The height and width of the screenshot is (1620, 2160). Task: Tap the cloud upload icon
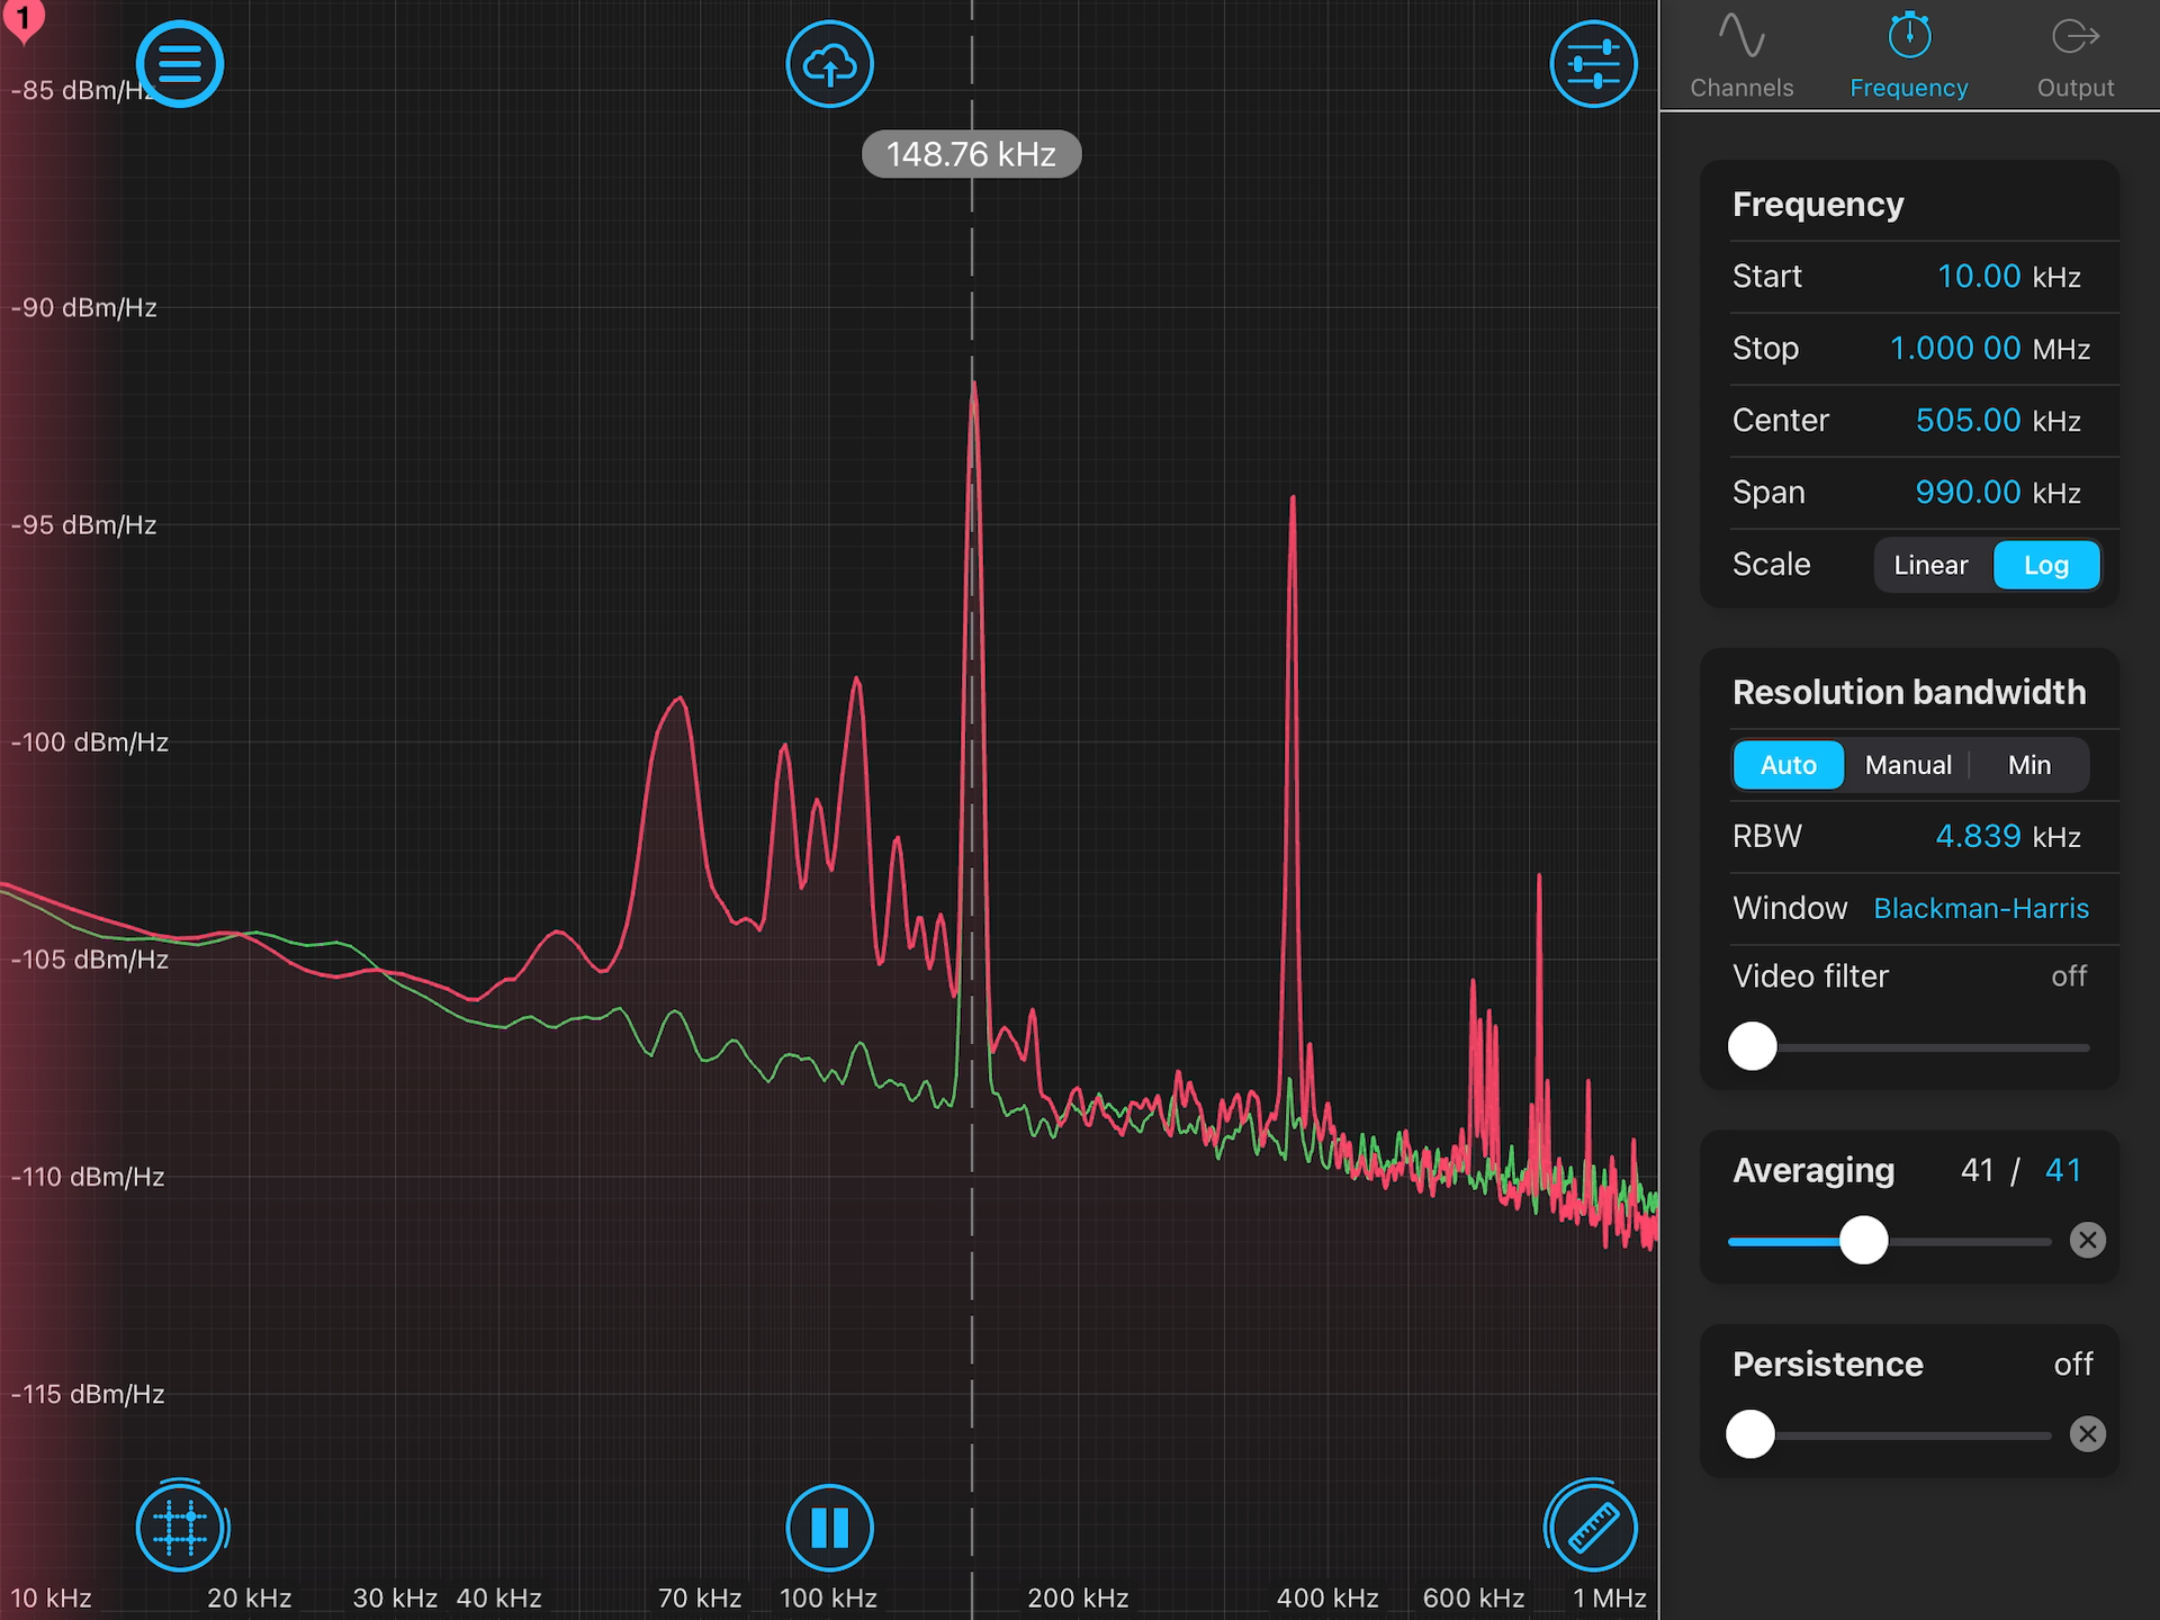tap(829, 64)
